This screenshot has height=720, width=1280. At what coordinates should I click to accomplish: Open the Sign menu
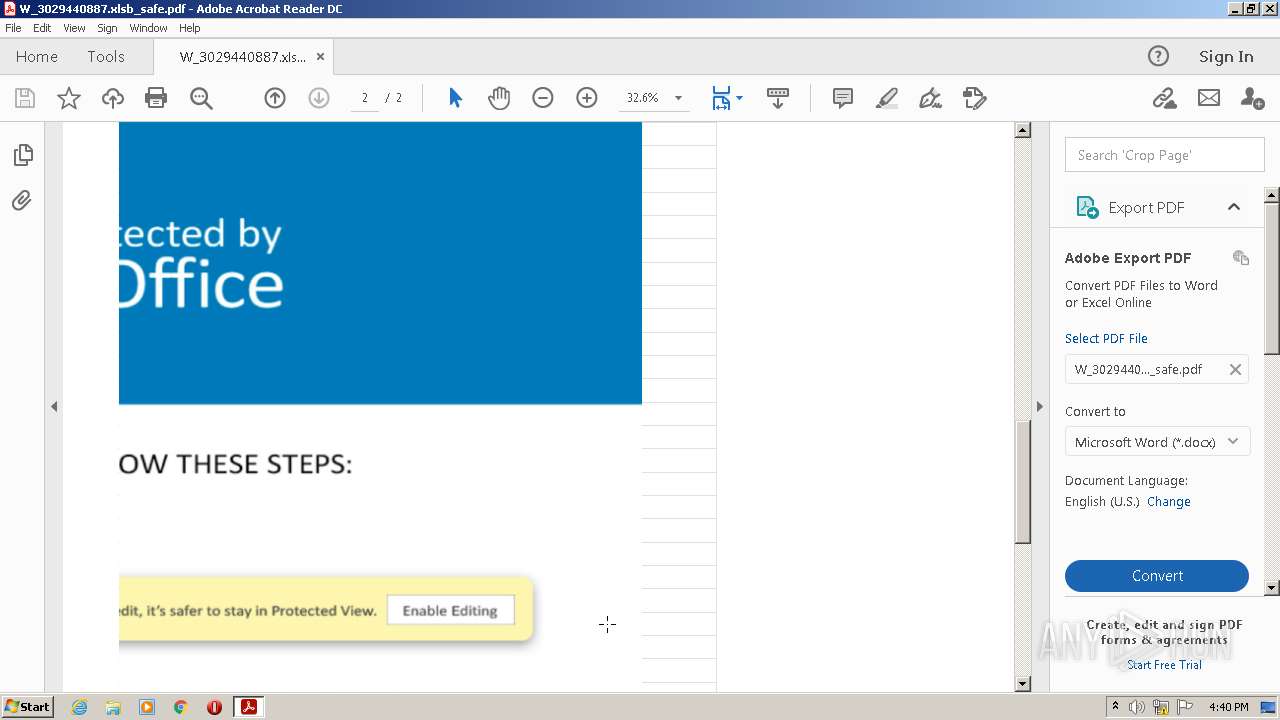[107, 28]
